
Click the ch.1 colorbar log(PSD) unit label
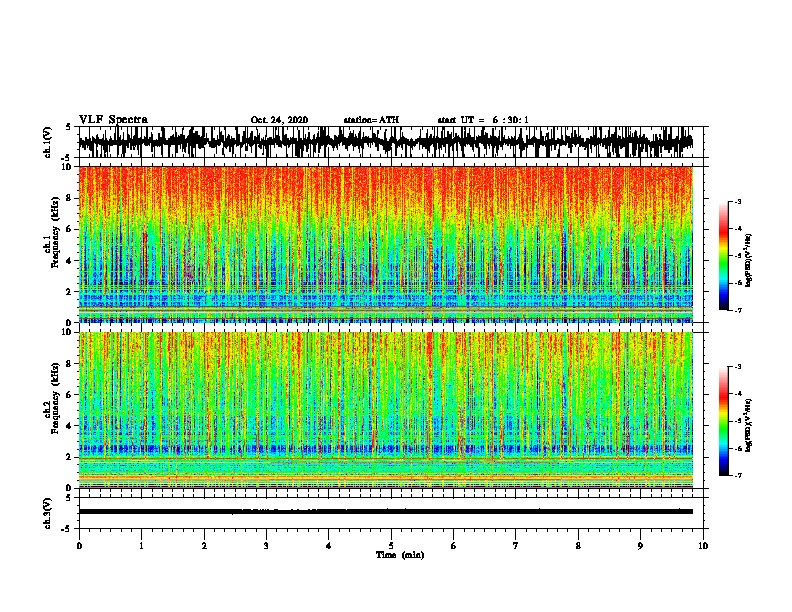point(749,260)
